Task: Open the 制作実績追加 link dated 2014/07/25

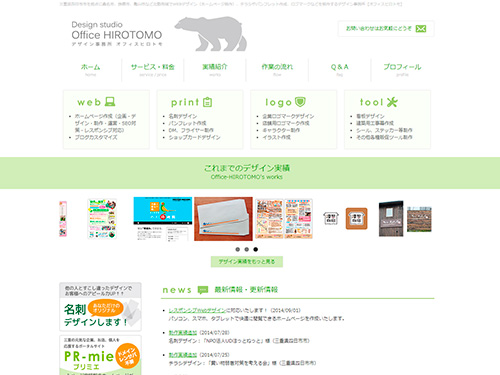Action: pos(183,355)
